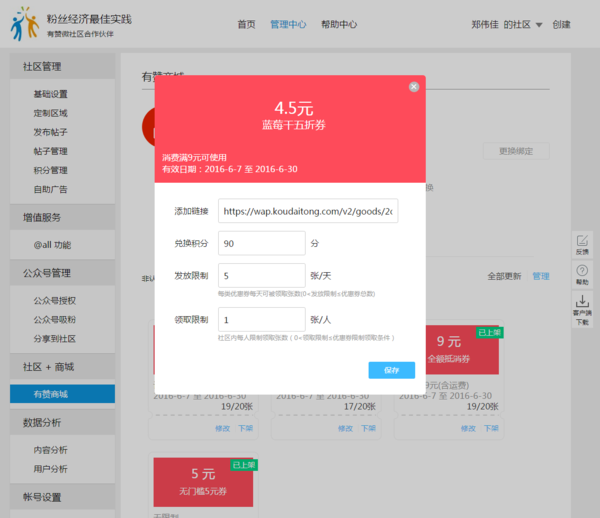The height and width of the screenshot is (518, 600).
Task: Select 定制区域 in the sidebar
Action: [51, 113]
